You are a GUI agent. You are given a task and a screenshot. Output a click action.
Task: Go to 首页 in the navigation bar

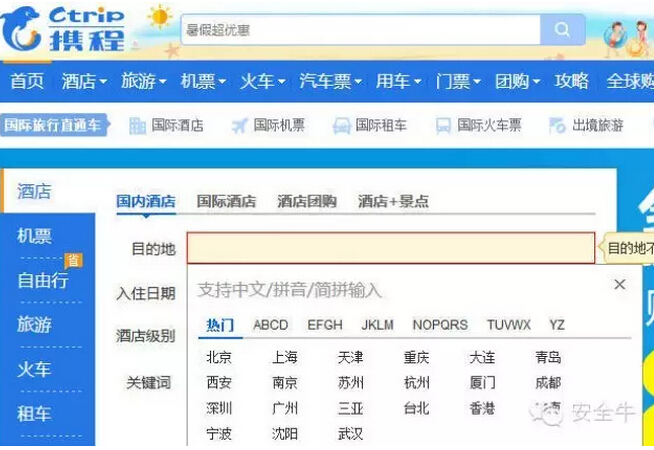pos(27,81)
